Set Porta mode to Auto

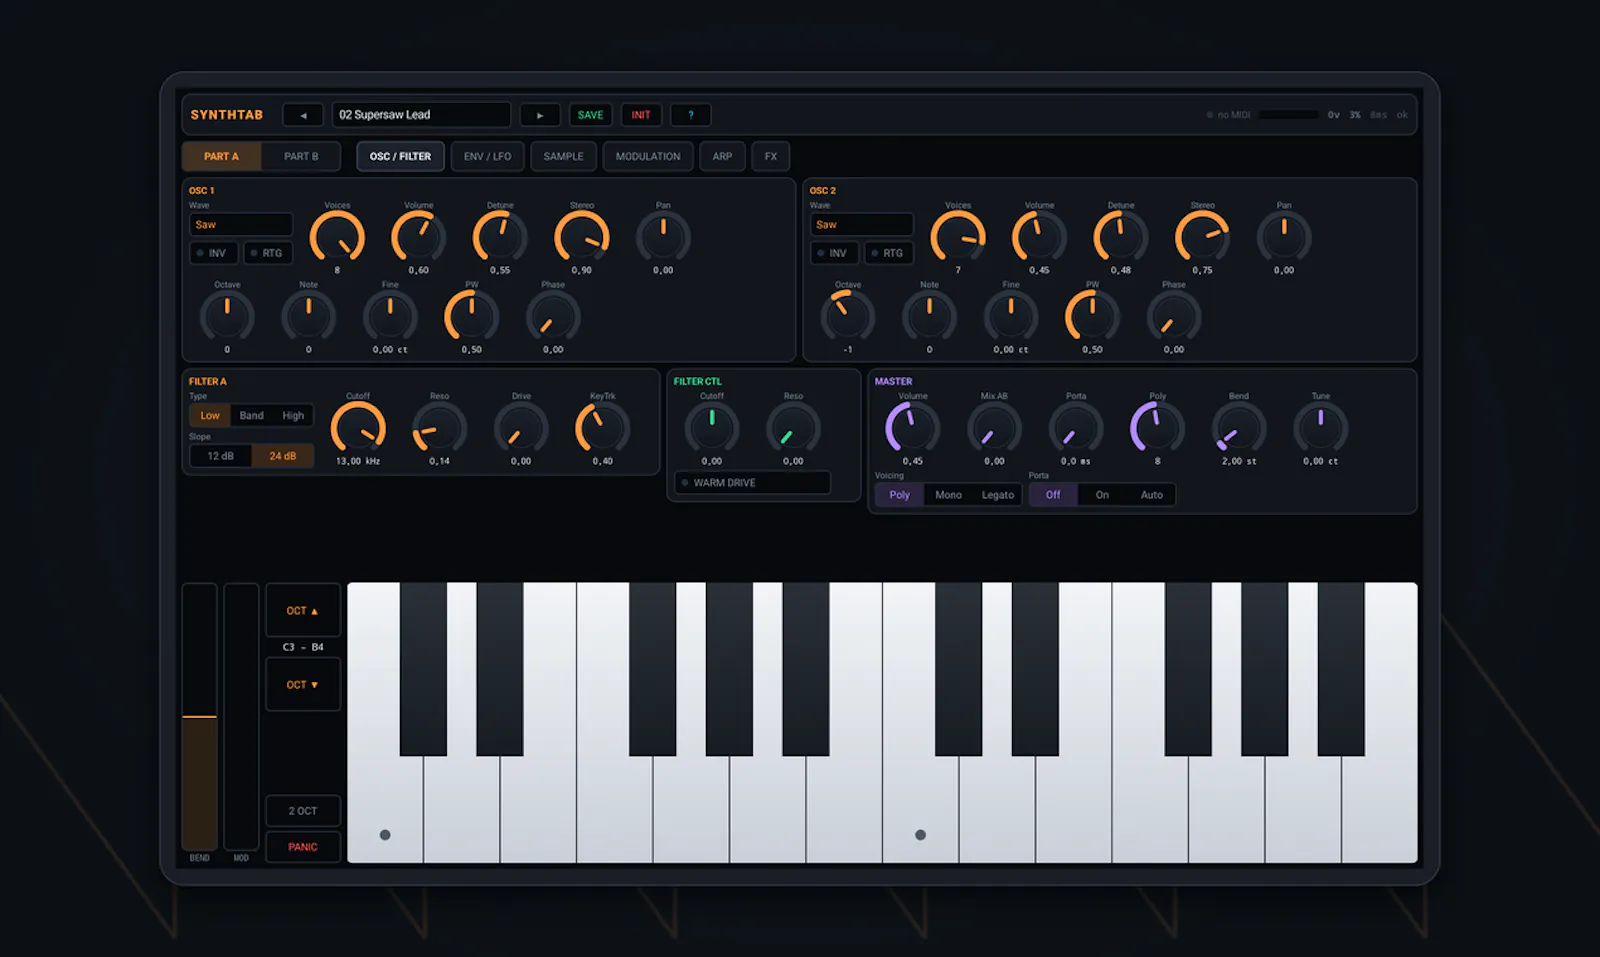[x=1152, y=495]
